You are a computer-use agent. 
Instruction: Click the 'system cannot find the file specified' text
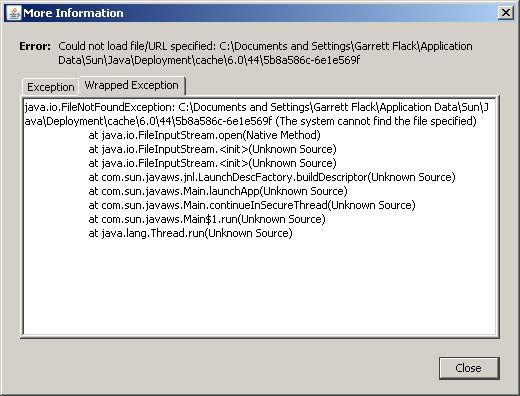click(376, 121)
